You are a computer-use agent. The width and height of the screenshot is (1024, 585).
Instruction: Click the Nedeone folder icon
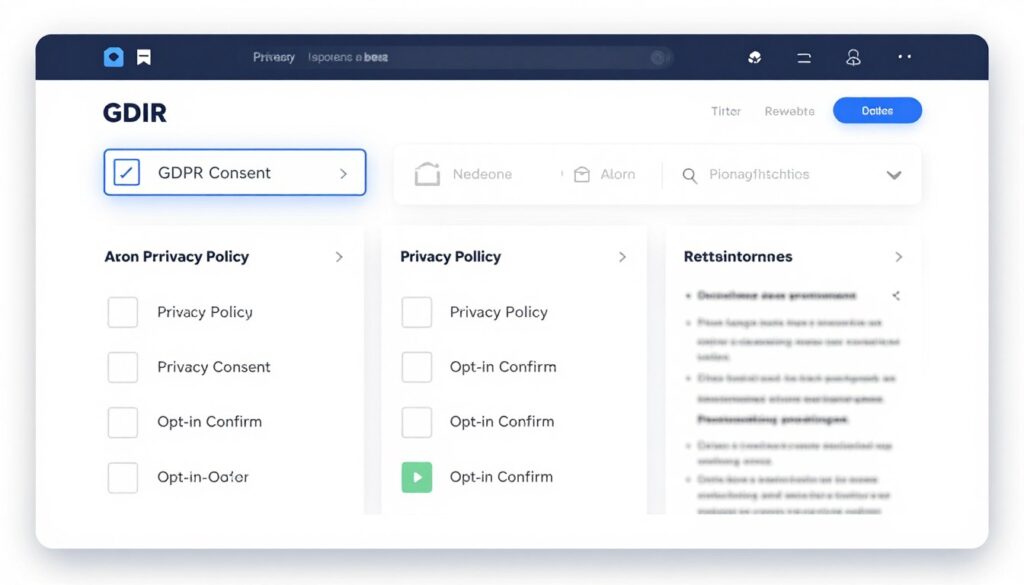(x=428, y=174)
